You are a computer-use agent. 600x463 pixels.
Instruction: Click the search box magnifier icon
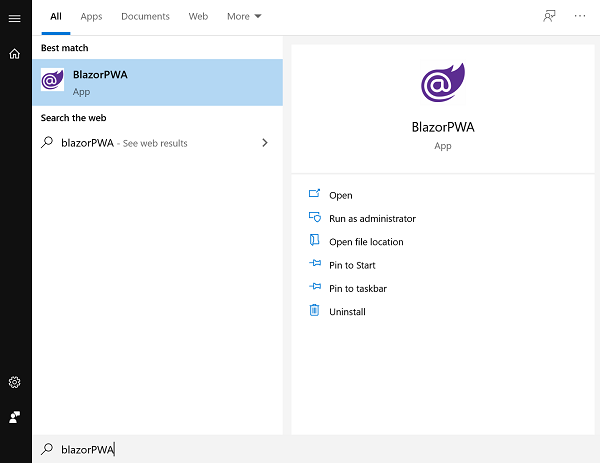(47, 449)
